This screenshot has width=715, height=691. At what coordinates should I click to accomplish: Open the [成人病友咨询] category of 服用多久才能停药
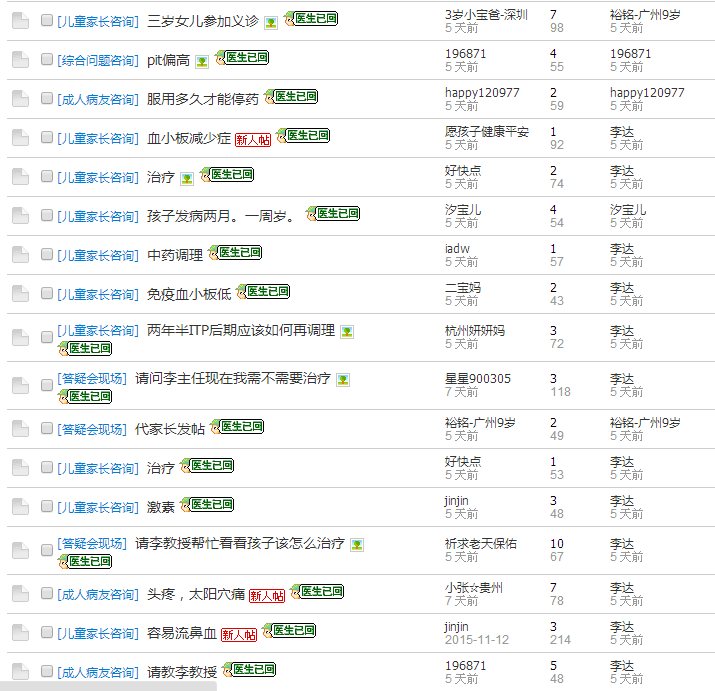tap(98, 99)
